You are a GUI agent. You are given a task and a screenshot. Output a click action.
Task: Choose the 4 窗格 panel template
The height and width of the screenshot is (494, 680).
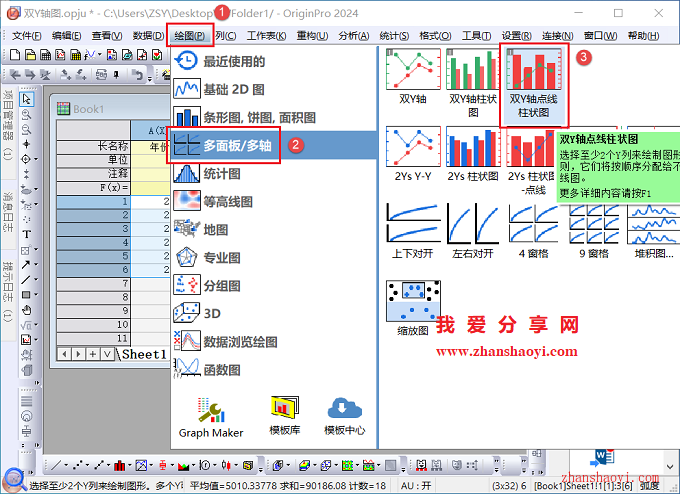tap(534, 231)
